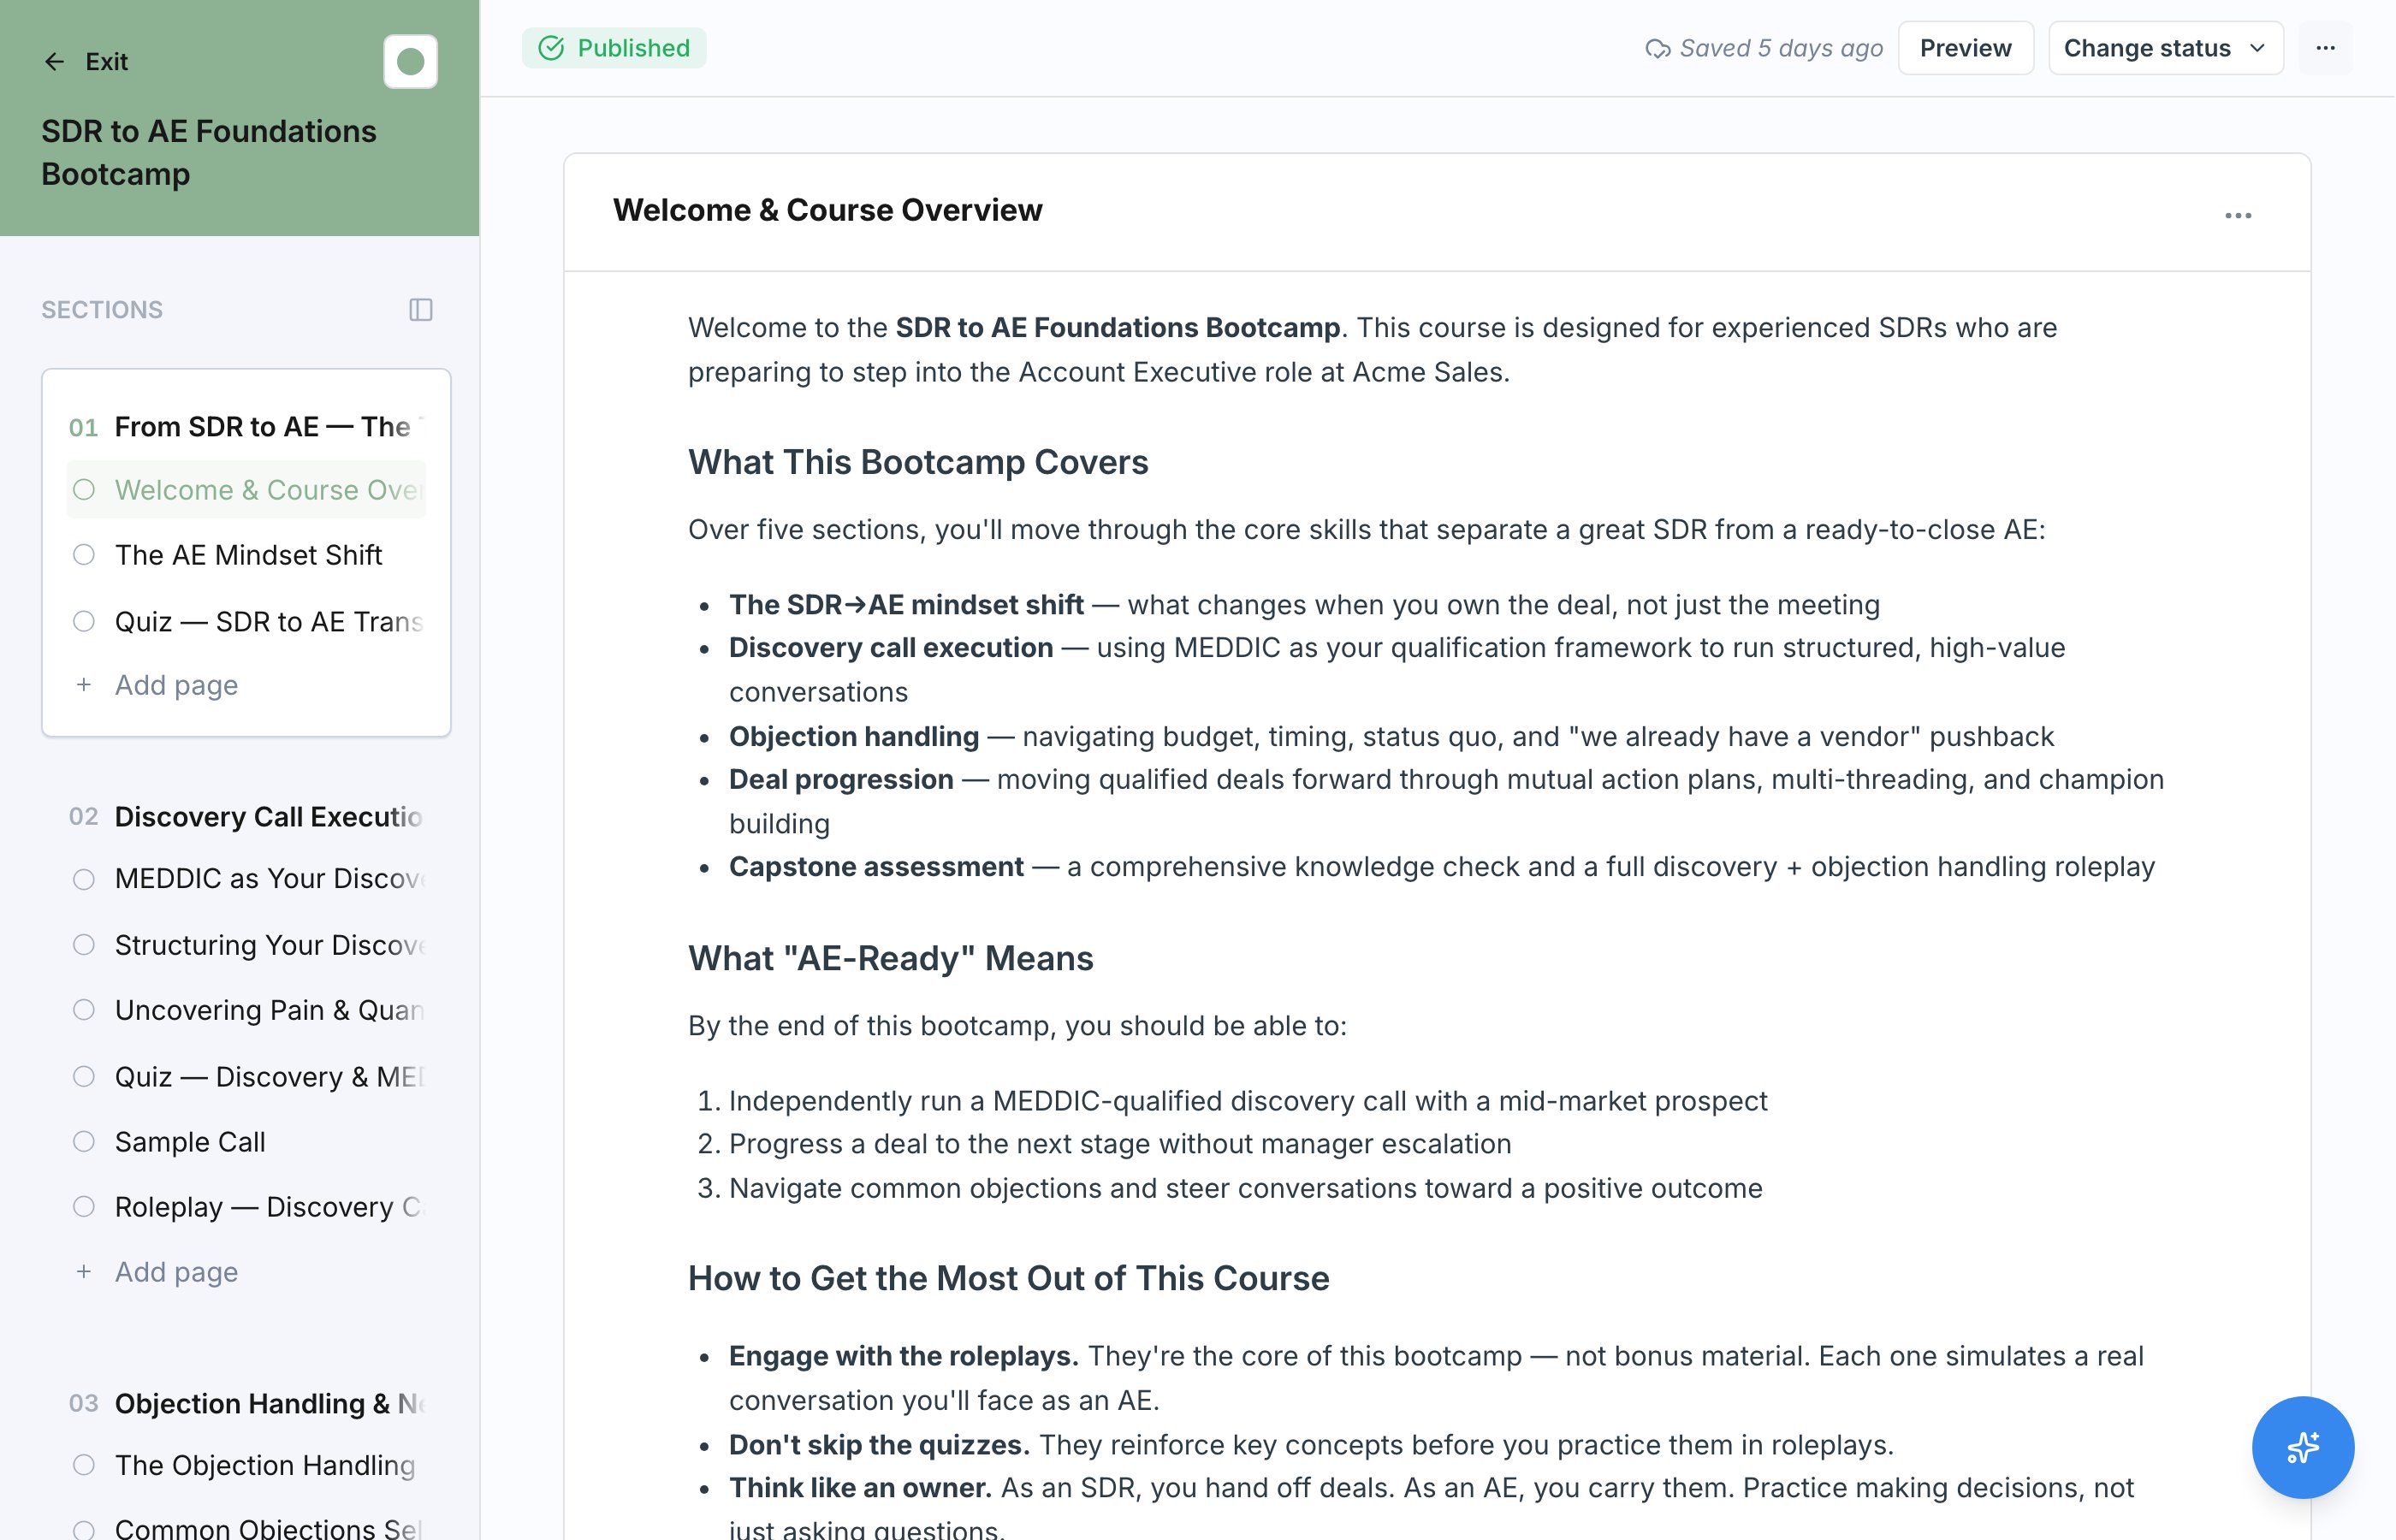Image resolution: width=2396 pixels, height=1540 pixels.
Task: Select section 03 Objection Handling
Action: click(246, 1403)
